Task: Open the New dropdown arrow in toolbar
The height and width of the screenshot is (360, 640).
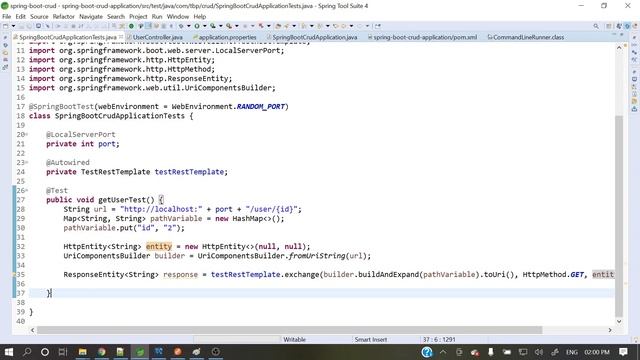Action: pos(13,26)
